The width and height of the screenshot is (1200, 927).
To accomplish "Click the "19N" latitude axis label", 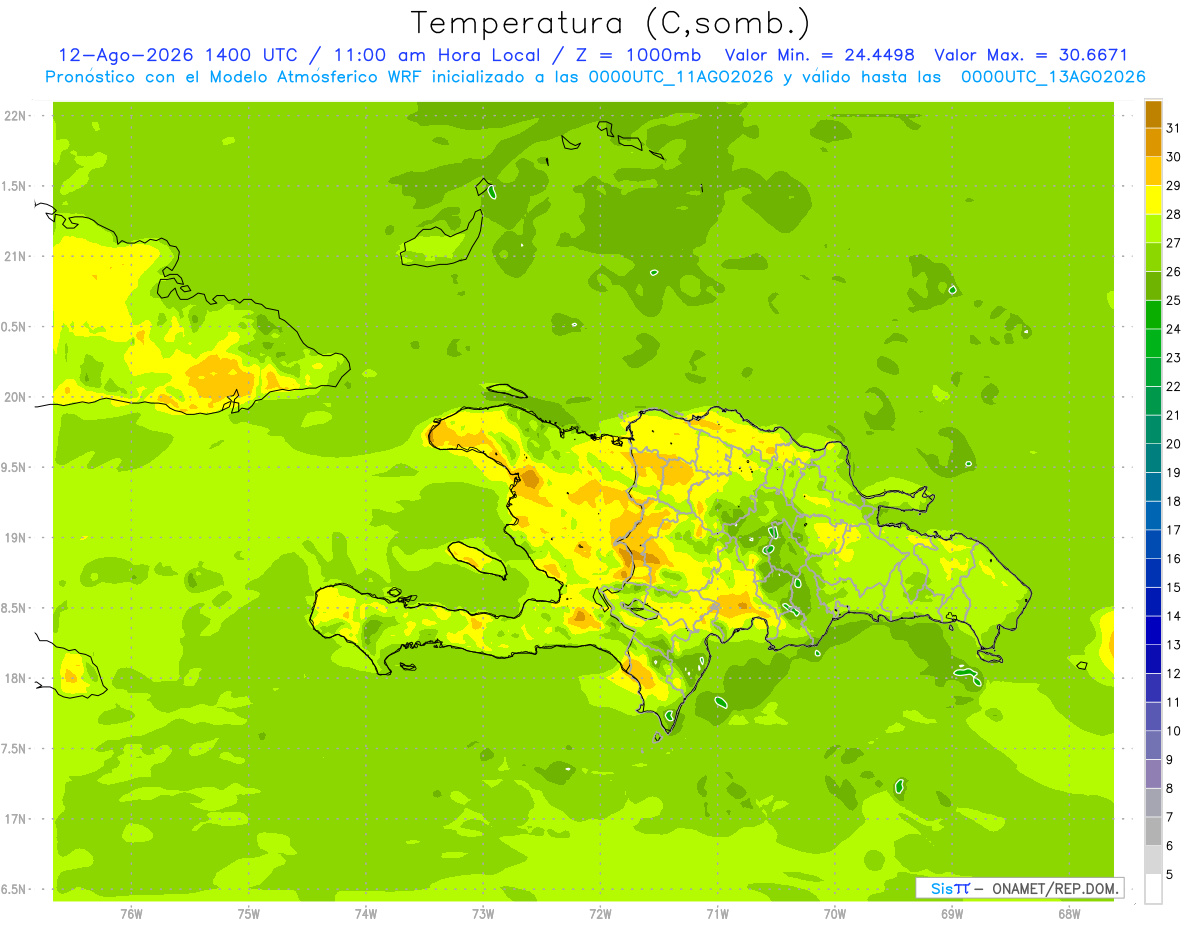I will pos(15,538).
